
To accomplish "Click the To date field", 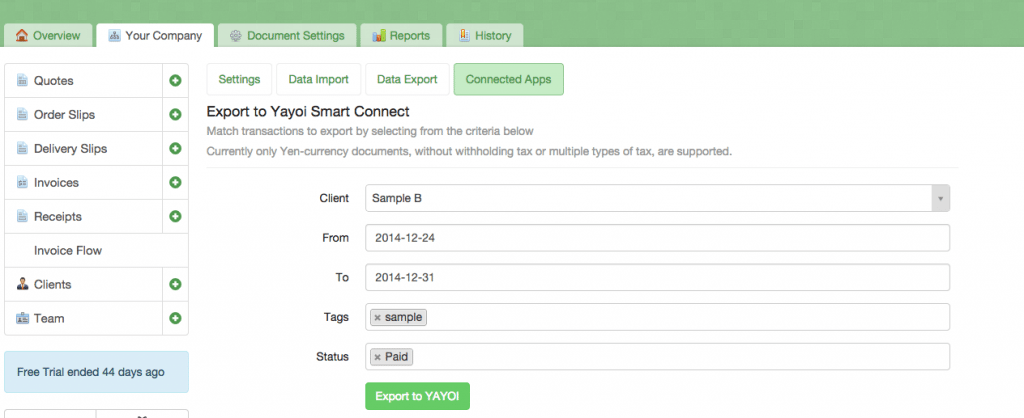I will tap(657, 278).
